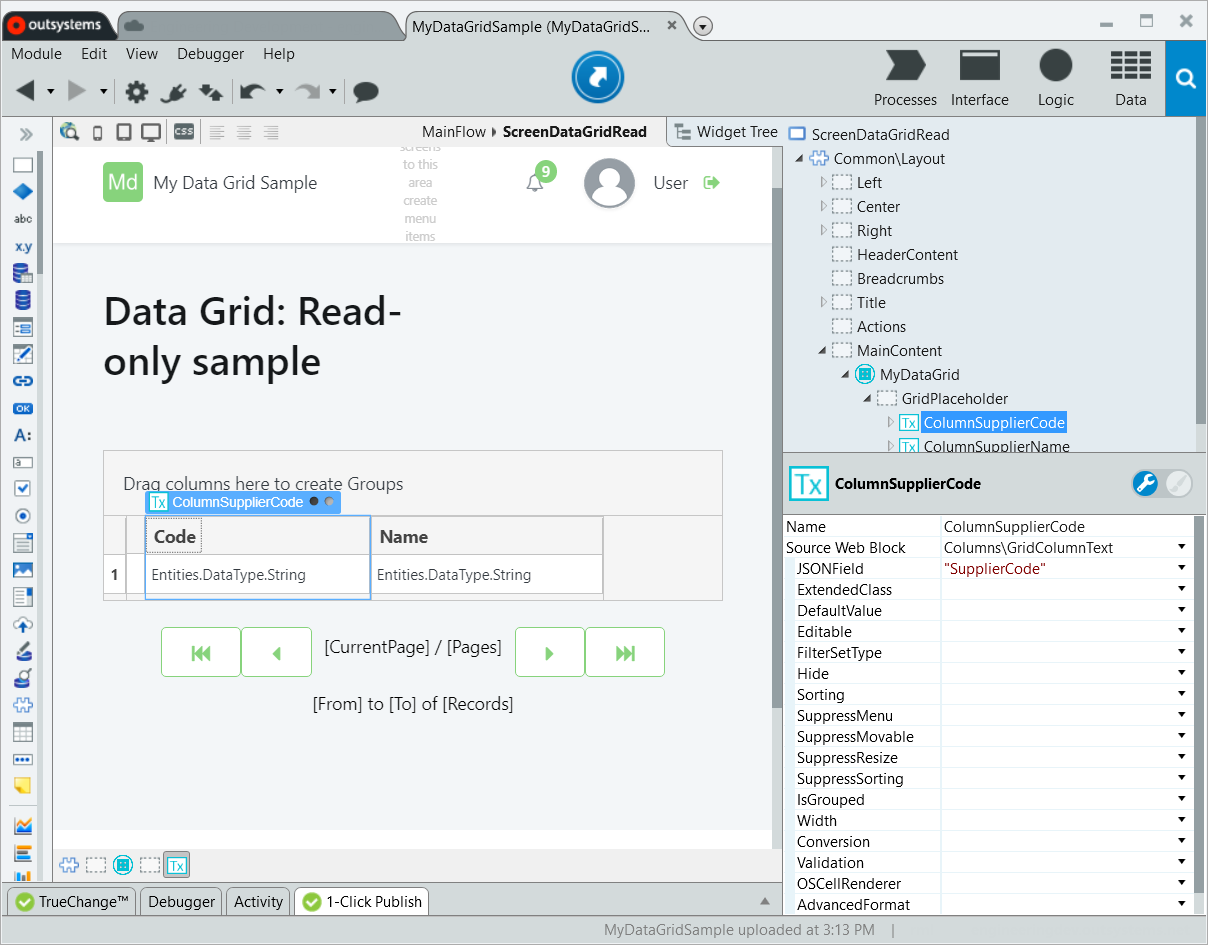
Task: Switch to phone preview mode
Action: pos(96,131)
